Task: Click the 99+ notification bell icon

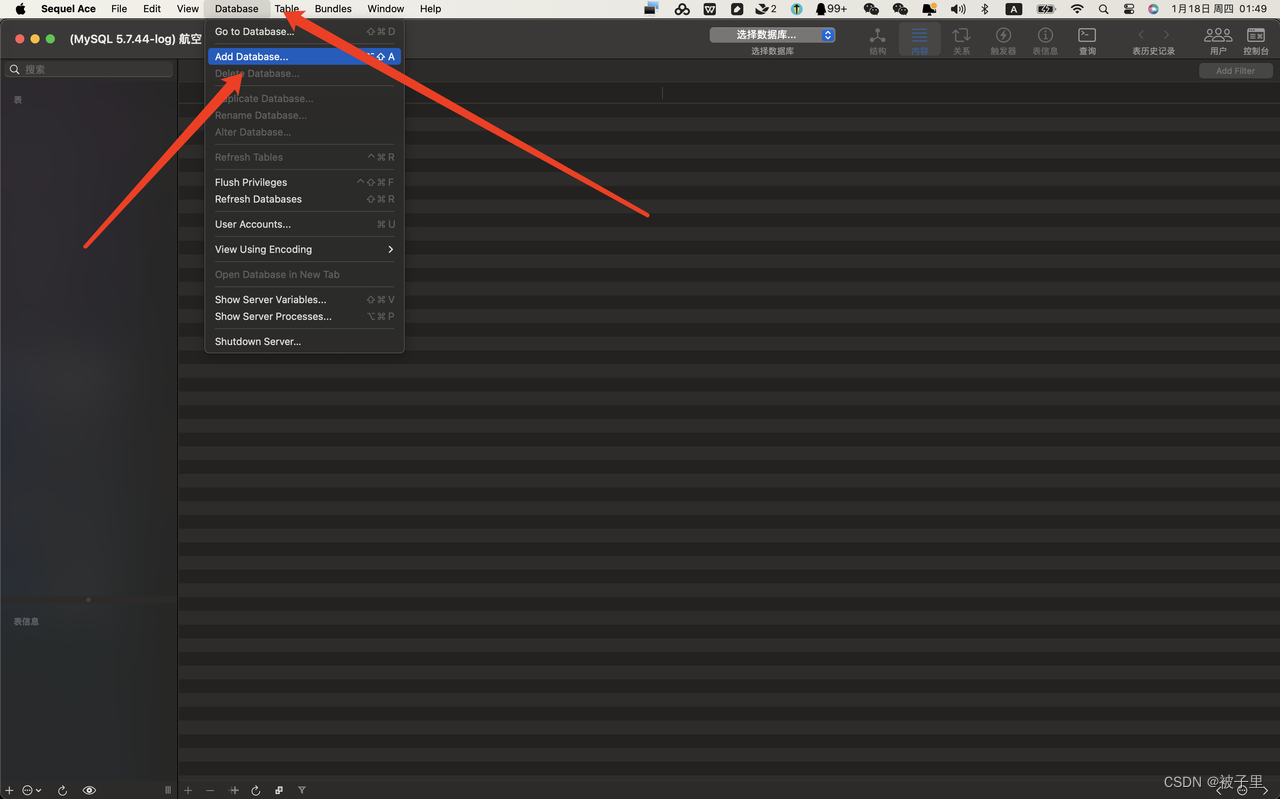Action: [830, 9]
